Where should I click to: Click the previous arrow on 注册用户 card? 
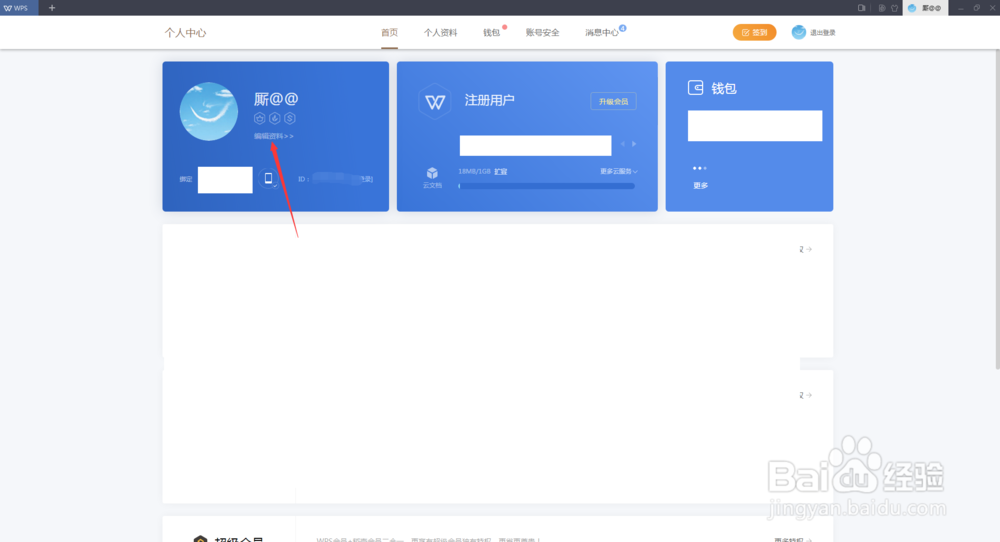[622, 144]
